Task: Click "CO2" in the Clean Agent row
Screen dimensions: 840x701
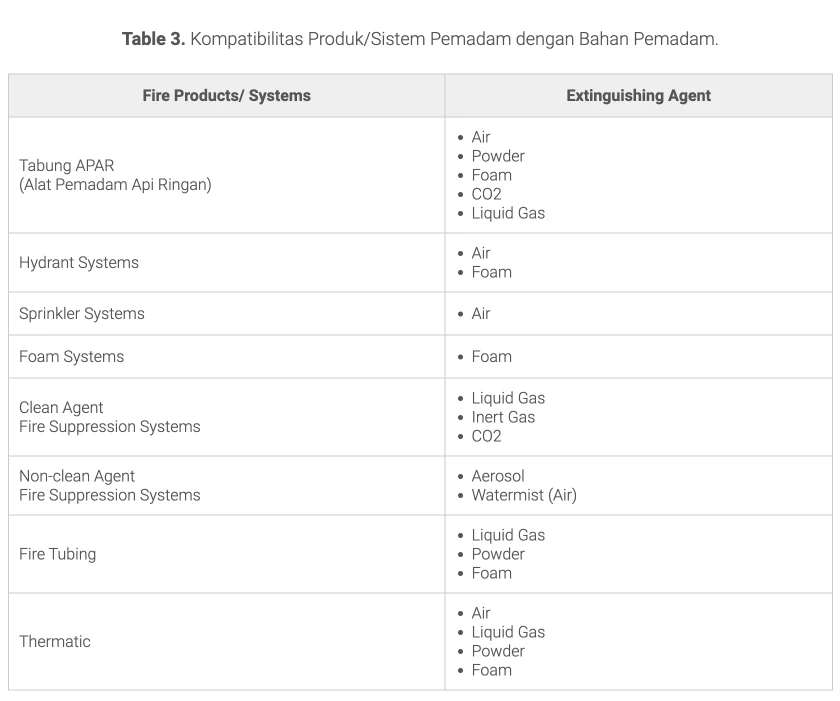Action: [x=486, y=436]
